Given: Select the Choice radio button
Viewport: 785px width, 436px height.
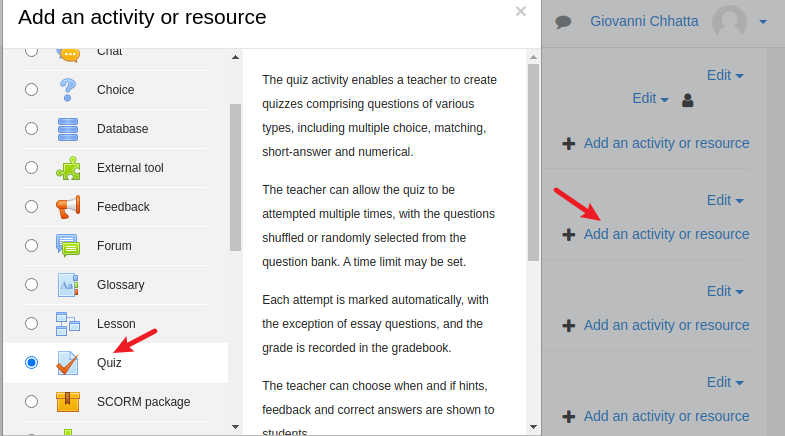Looking at the screenshot, I should click(x=32, y=90).
